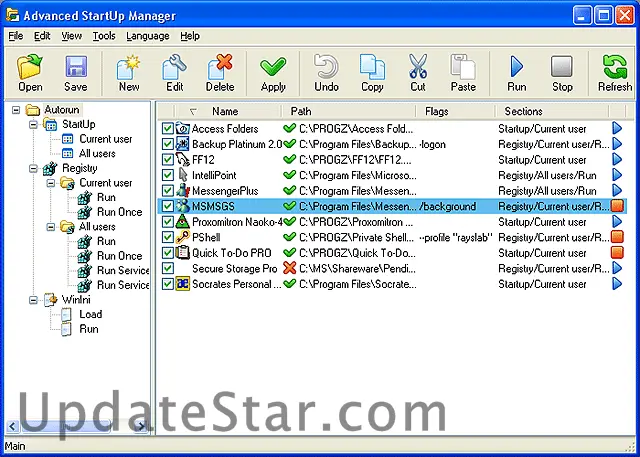
Task: Click stop square for PShell row
Action: point(617,237)
